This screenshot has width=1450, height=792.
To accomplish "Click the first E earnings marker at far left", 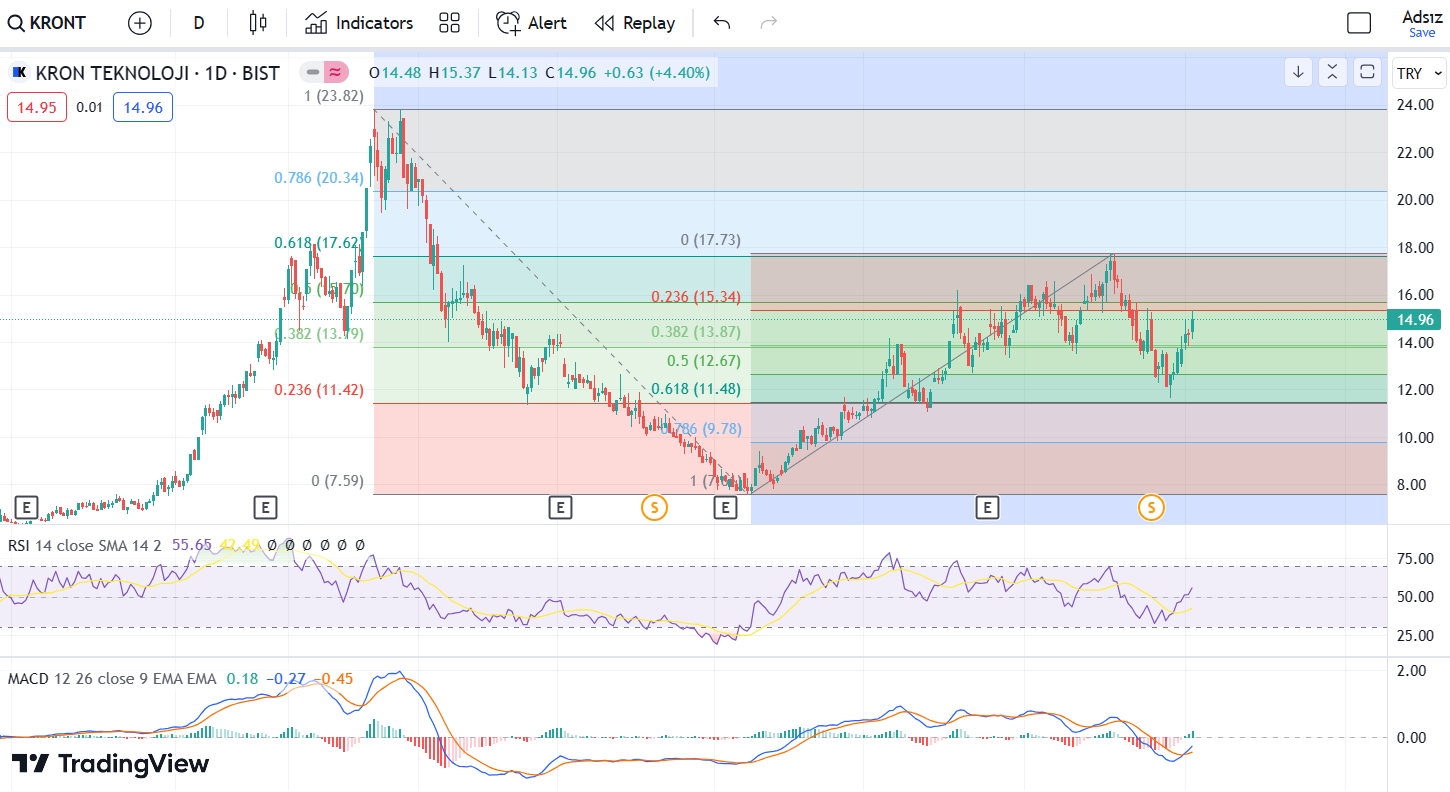I will tap(26, 507).
